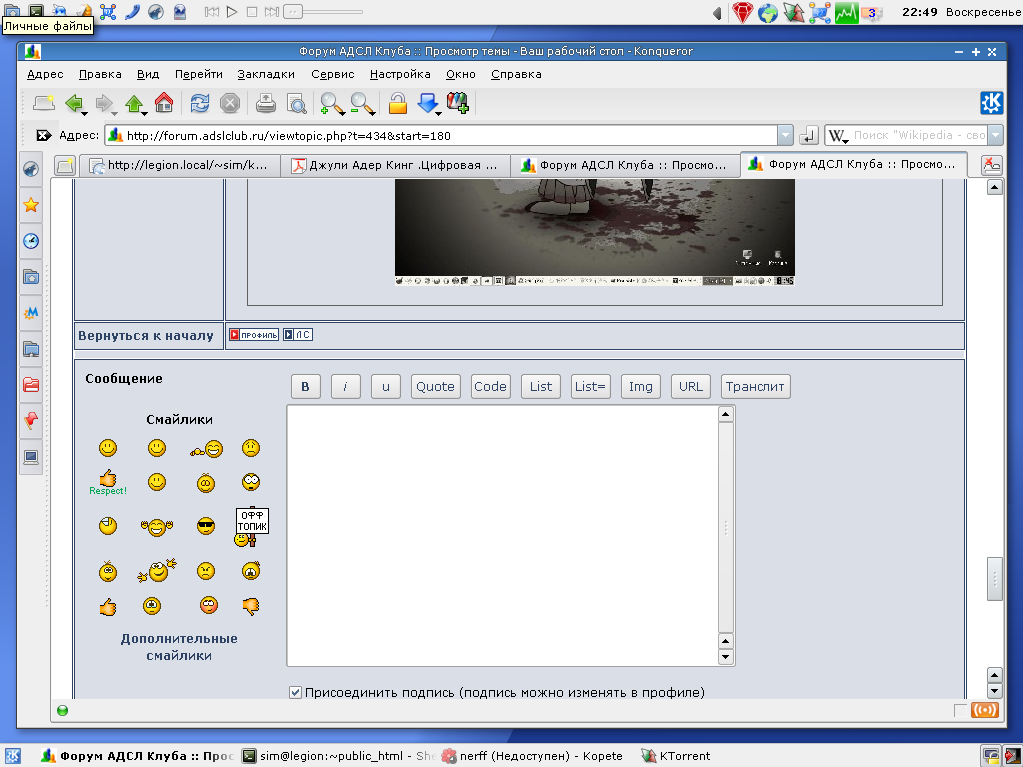Click the security padlock icon
This screenshot has height=767, width=1023.
[x=397, y=103]
